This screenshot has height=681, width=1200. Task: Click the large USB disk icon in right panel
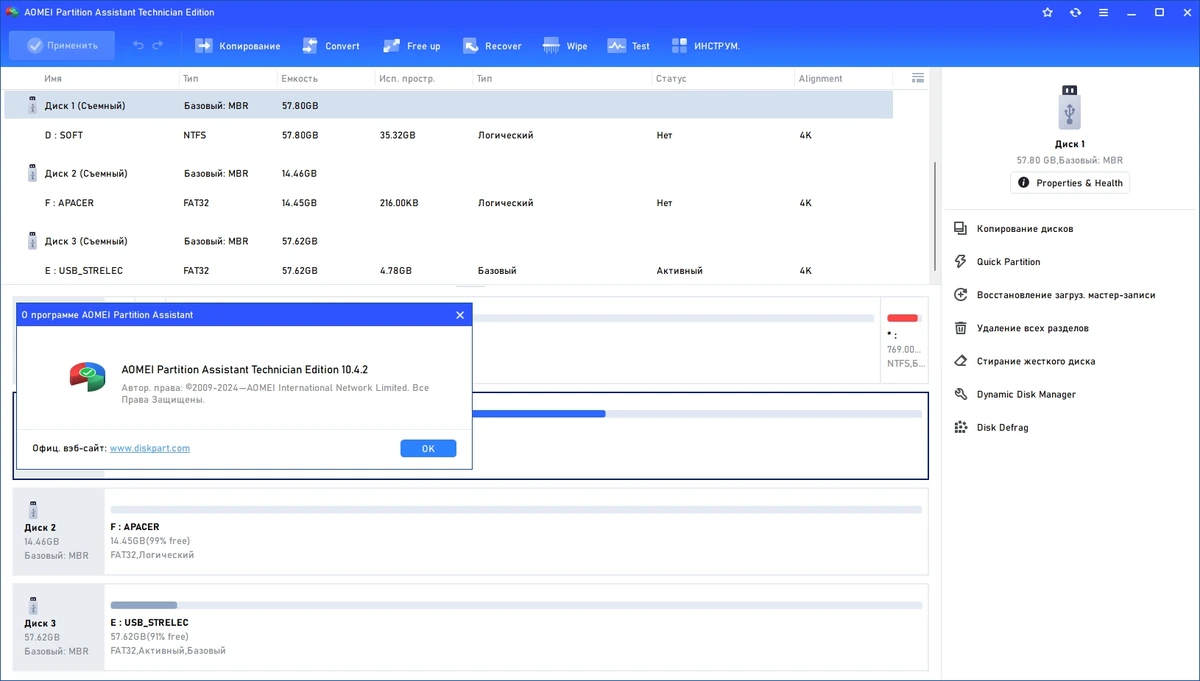point(1069,107)
